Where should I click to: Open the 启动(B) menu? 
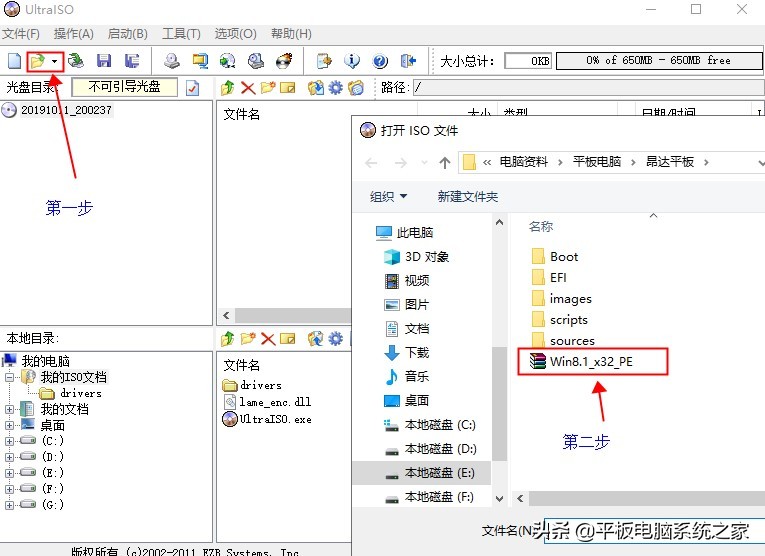[x=127, y=34]
